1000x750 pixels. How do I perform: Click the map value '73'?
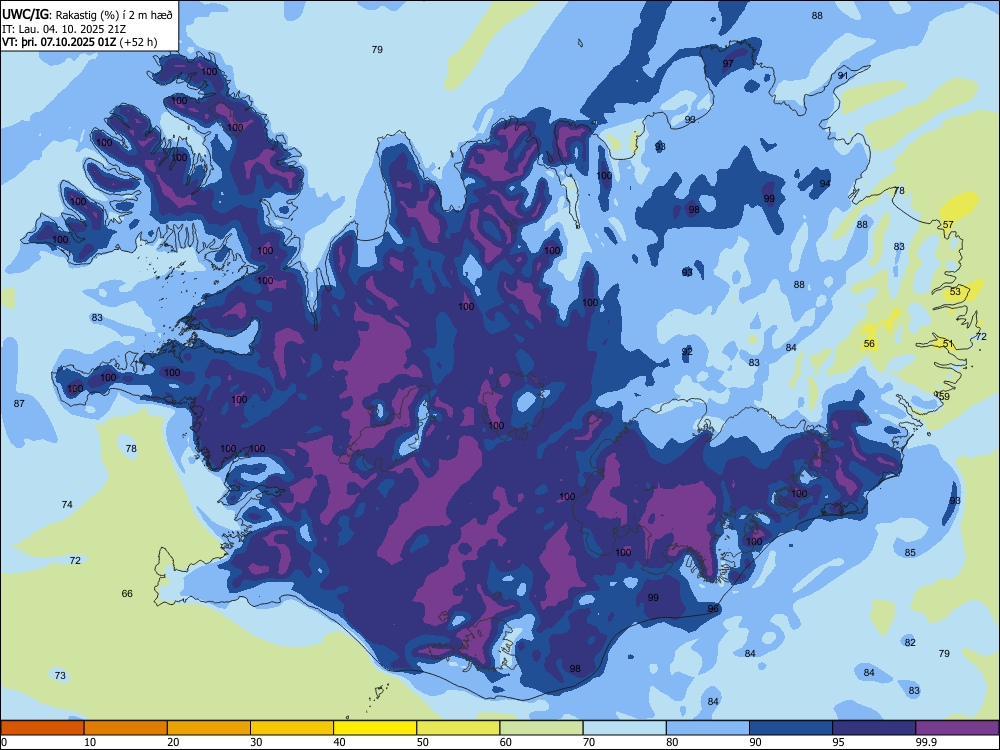(x=60, y=675)
